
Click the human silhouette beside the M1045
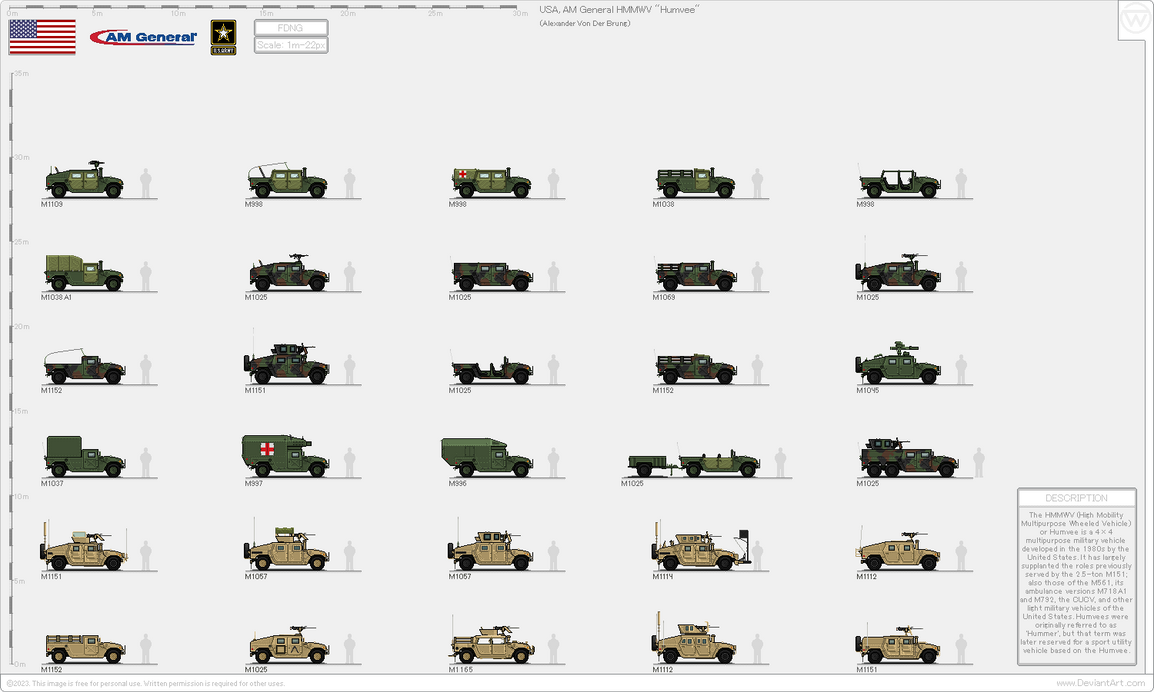click(960, 370)
